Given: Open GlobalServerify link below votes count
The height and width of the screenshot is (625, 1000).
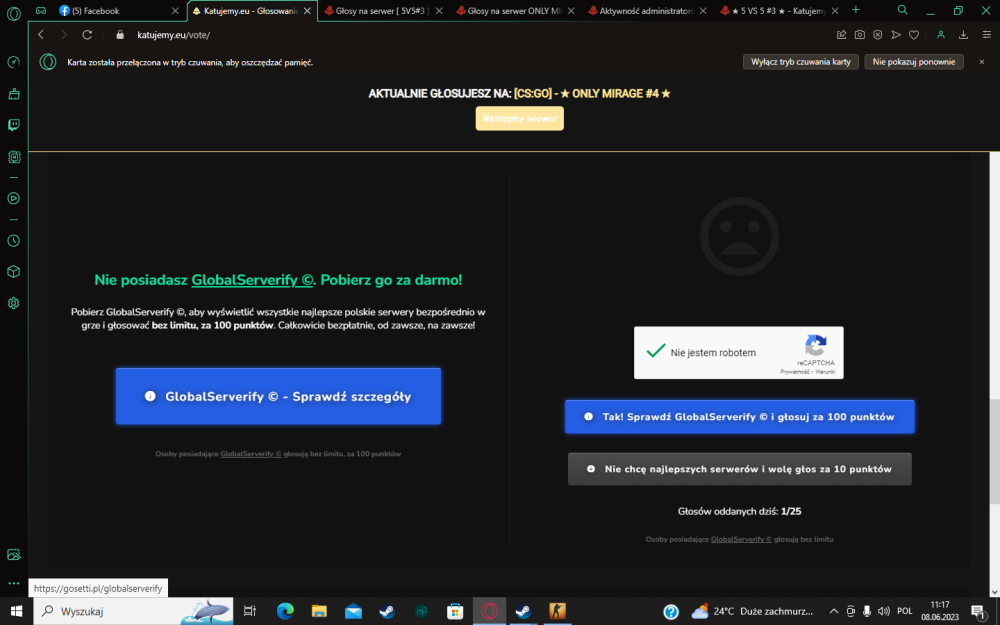Looking at the screenshot, I should (x=741, y=539).
